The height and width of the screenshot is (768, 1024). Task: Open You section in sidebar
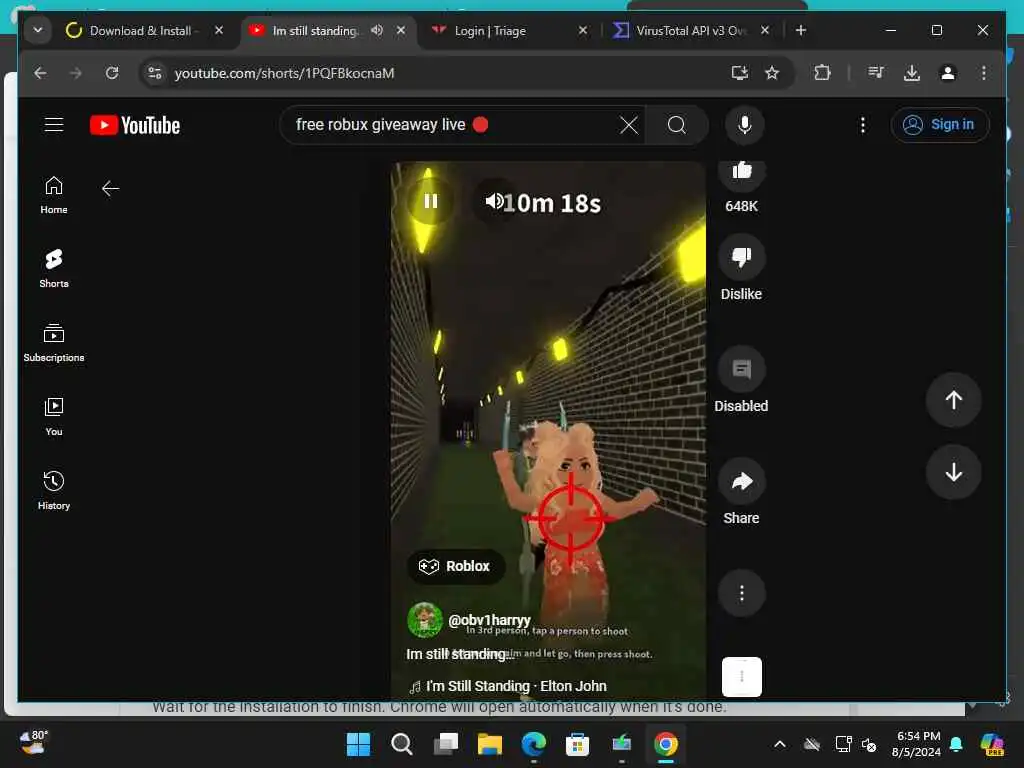tap(54, 417)
